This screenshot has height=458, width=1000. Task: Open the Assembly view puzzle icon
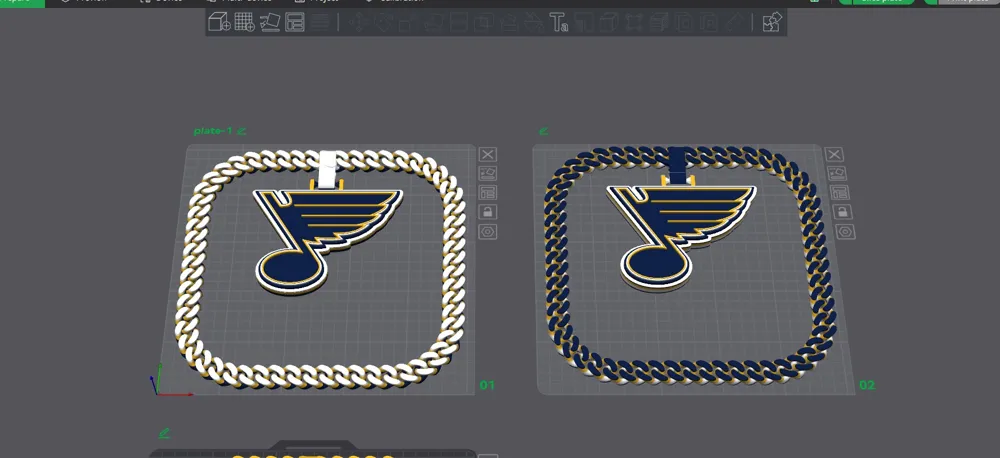pyautogui.click(x=772, y=22)
